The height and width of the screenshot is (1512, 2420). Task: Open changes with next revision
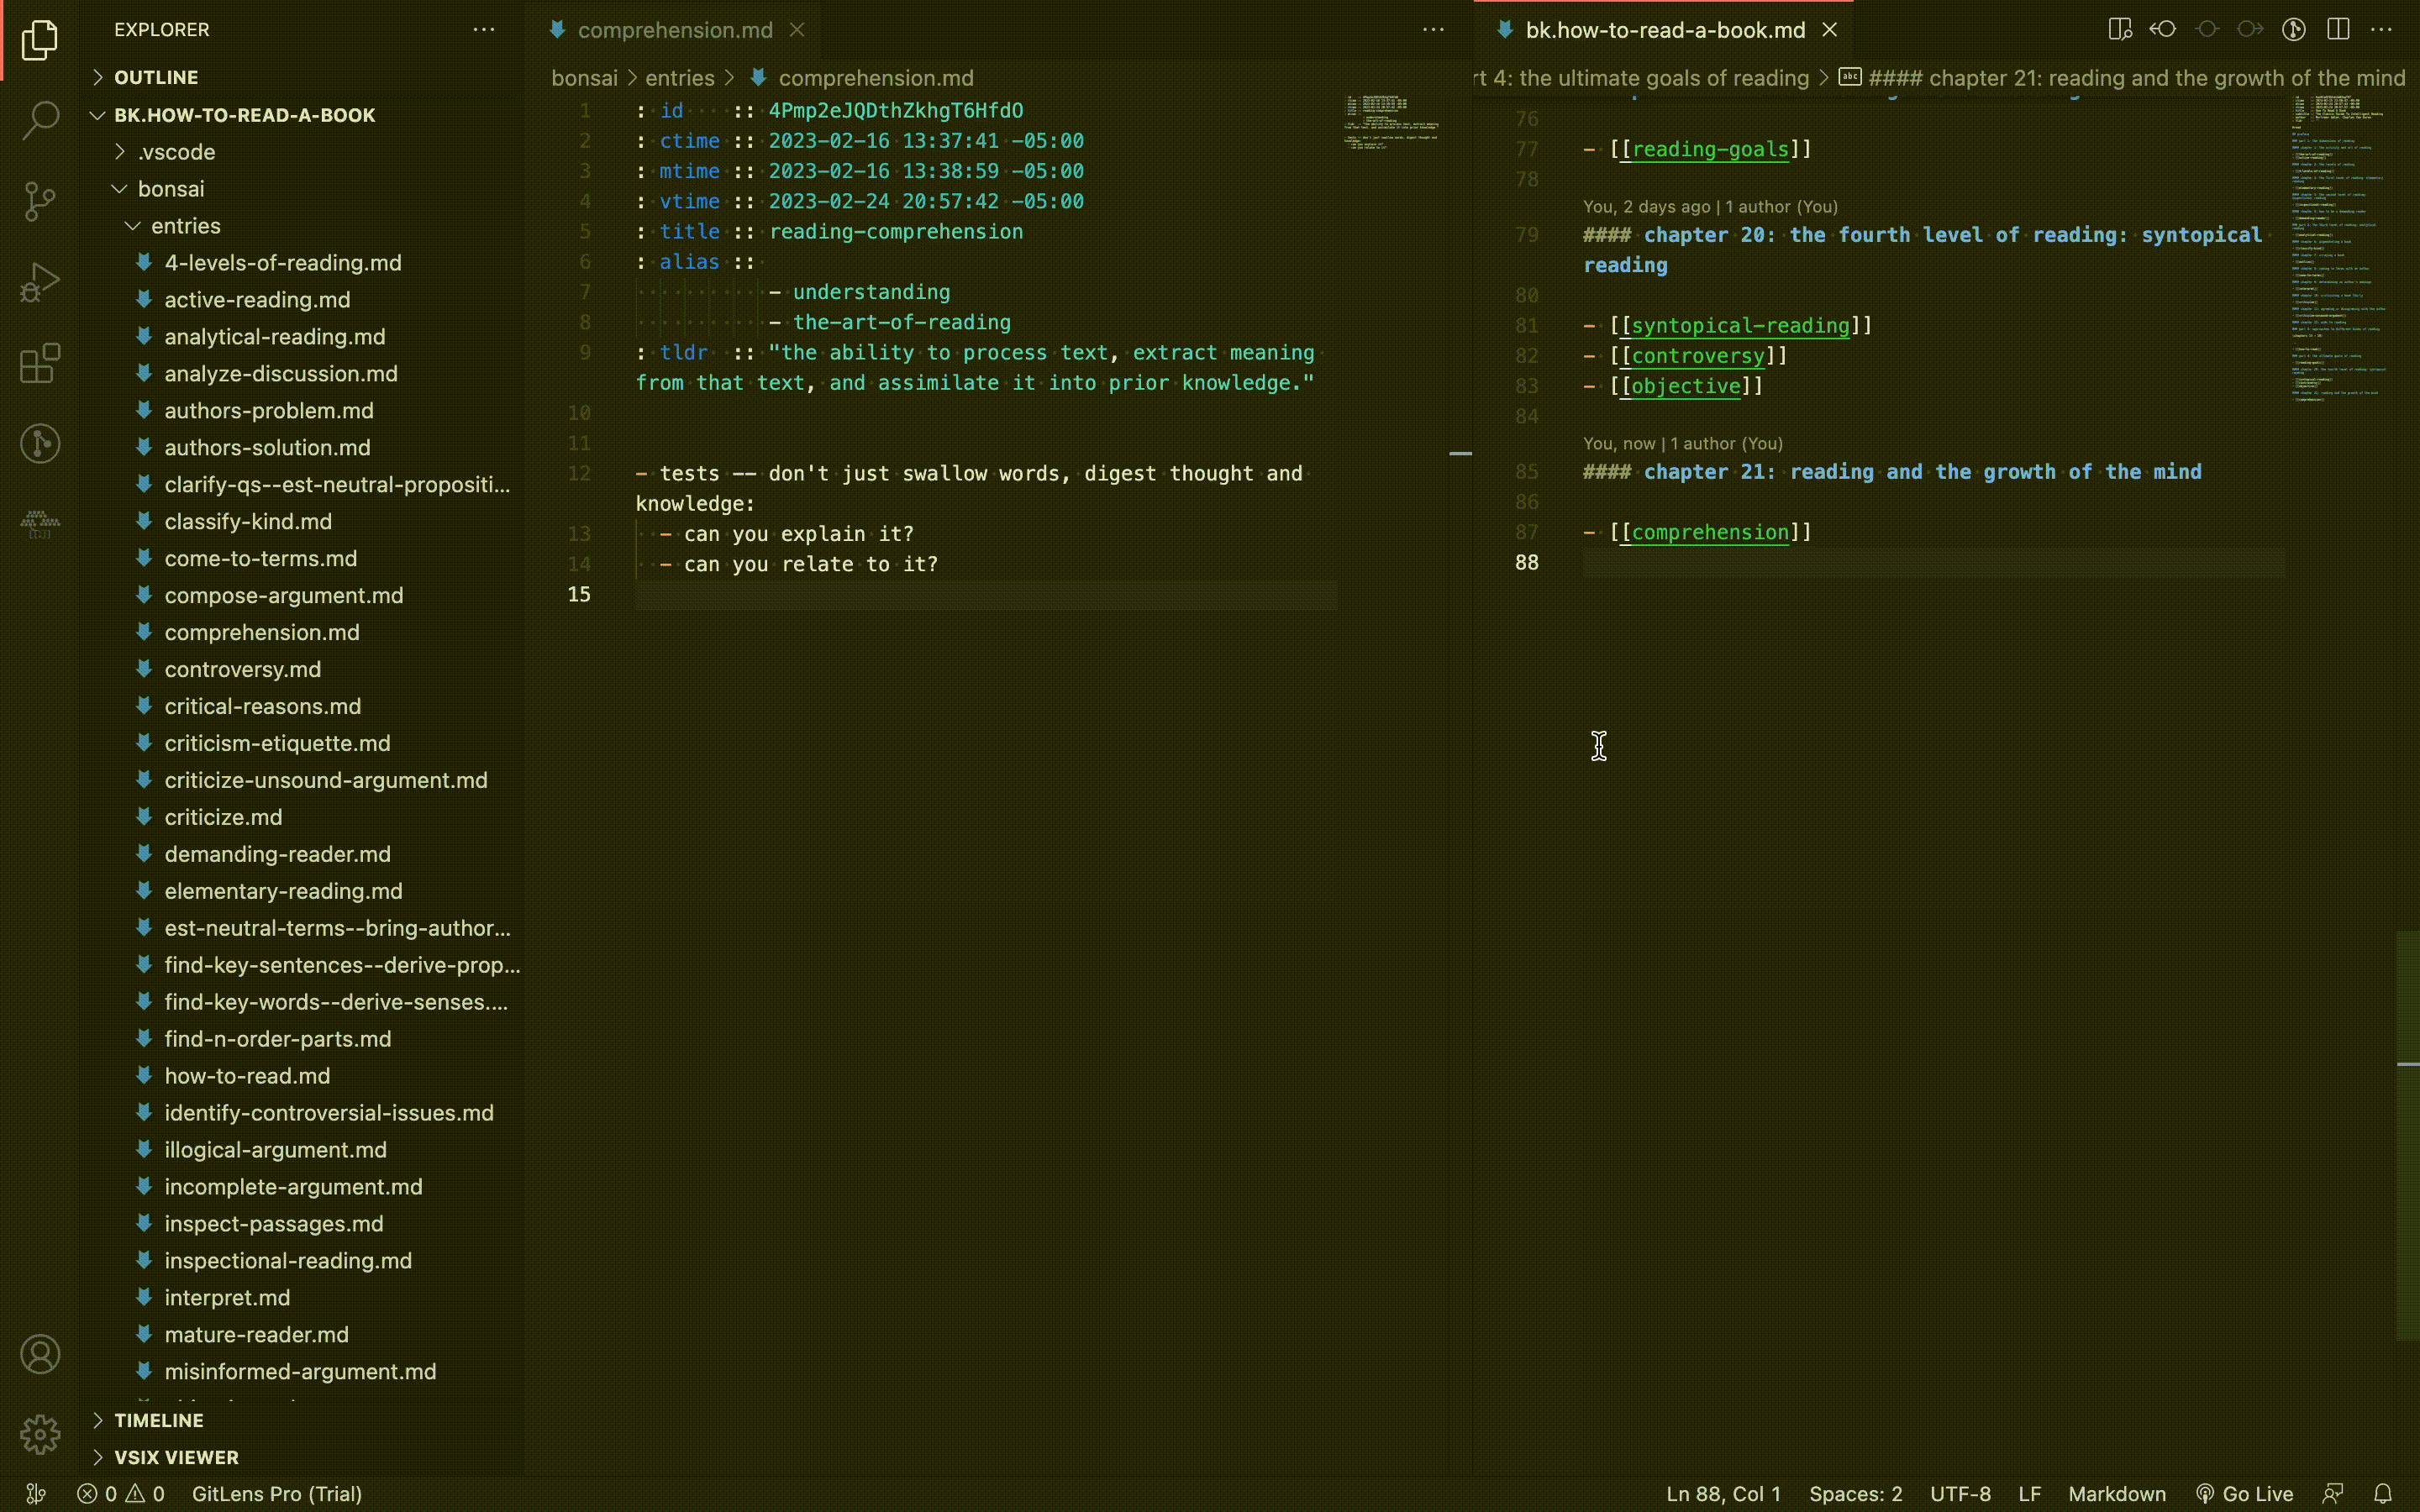(2250, 29)
